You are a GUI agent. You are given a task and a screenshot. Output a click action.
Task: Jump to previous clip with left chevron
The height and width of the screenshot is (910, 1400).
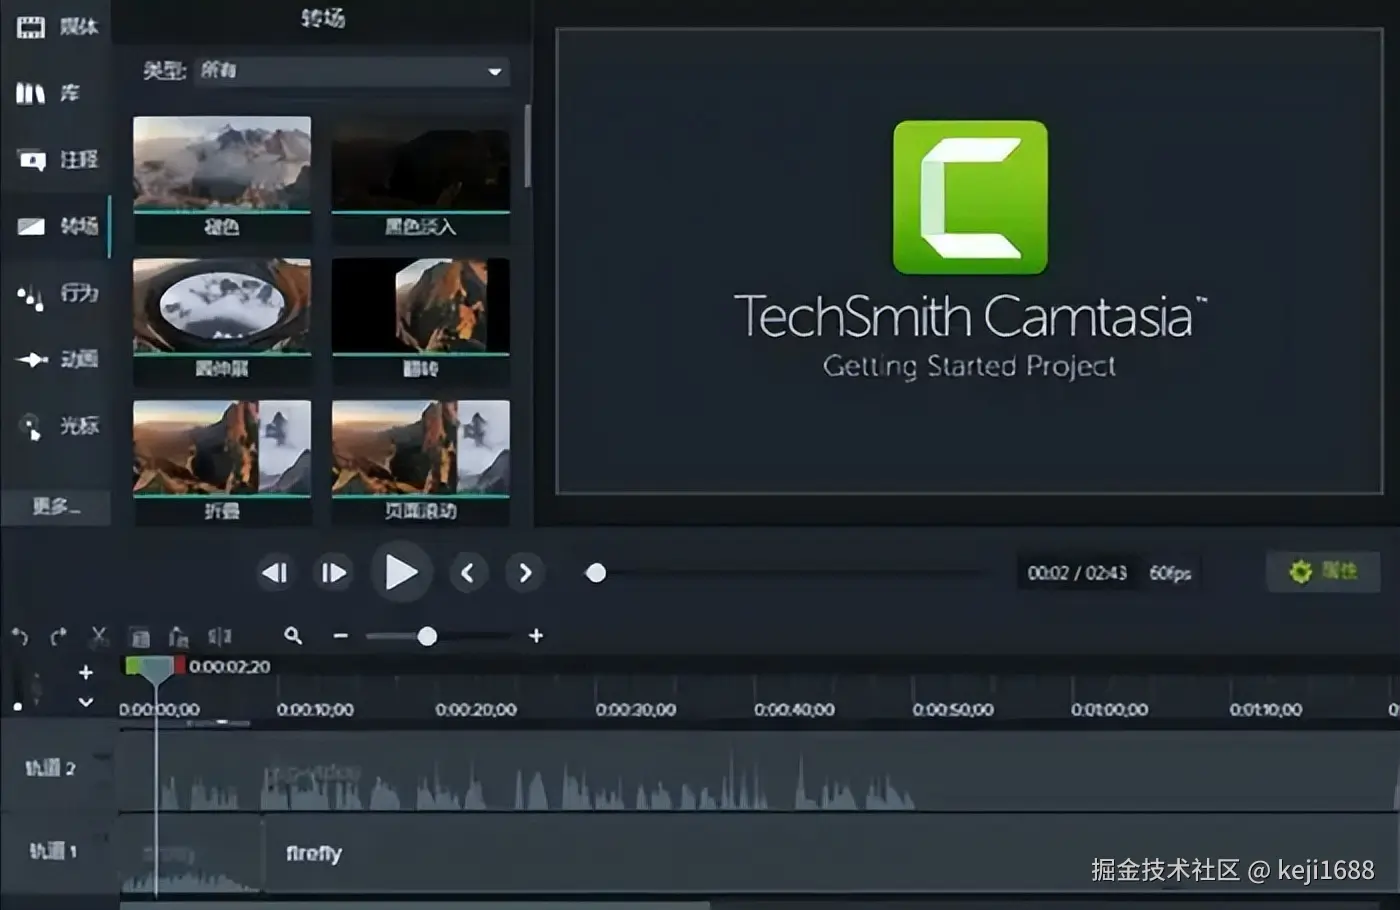[468, 573]
